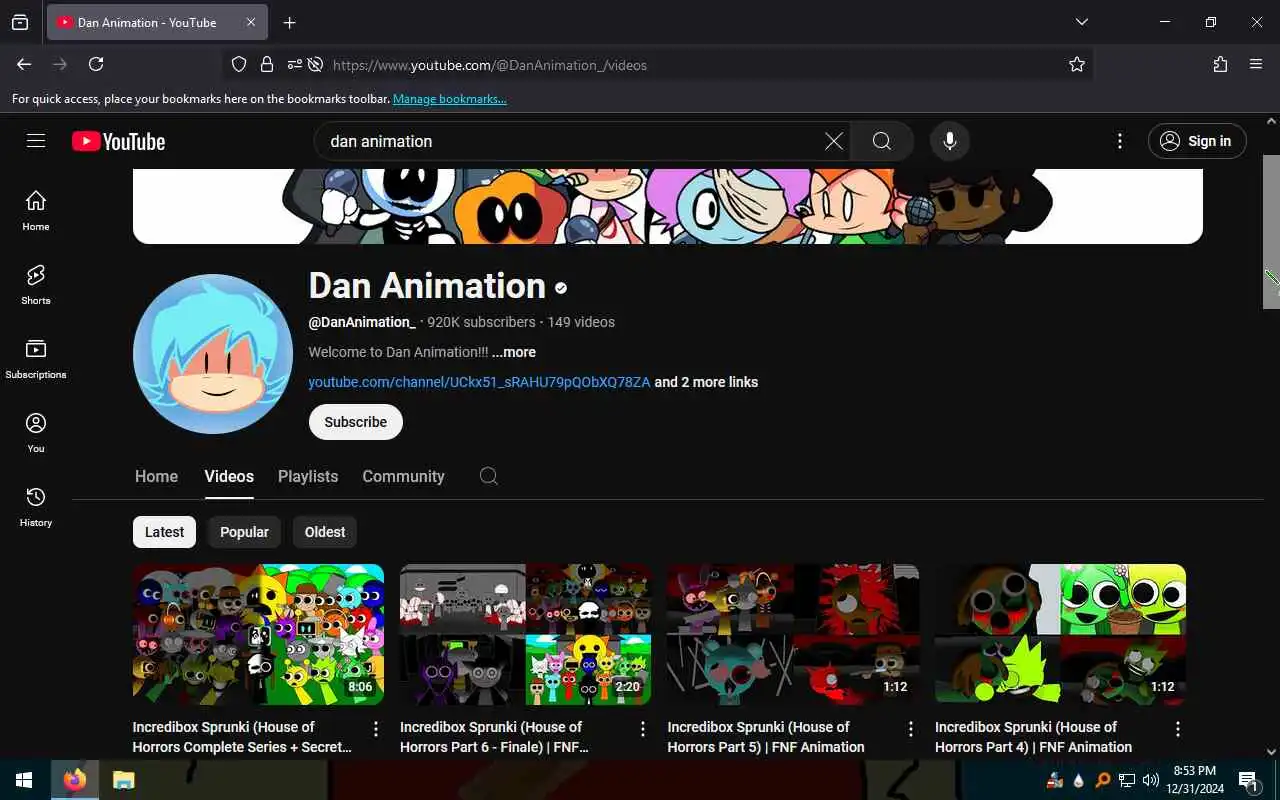Open Firefox extensions puzzle icon
Screen dimensions: 1280x800
tap(1220, 64)
